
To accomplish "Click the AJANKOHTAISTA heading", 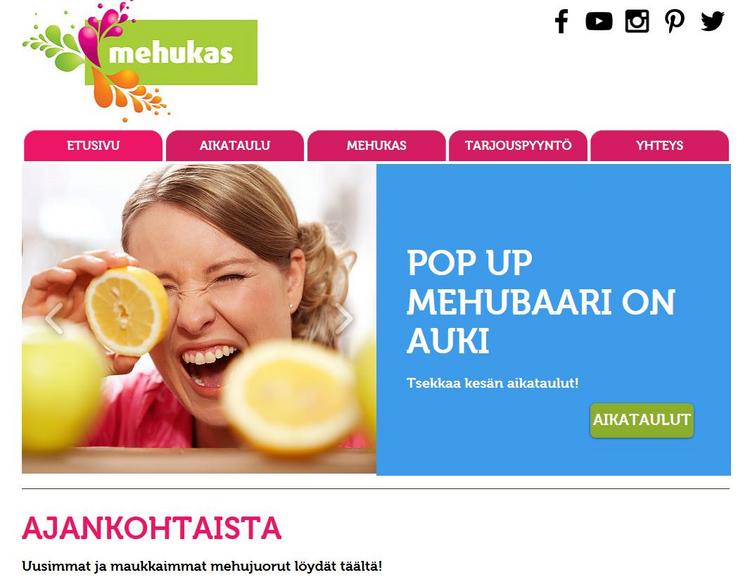I will 152,528.
